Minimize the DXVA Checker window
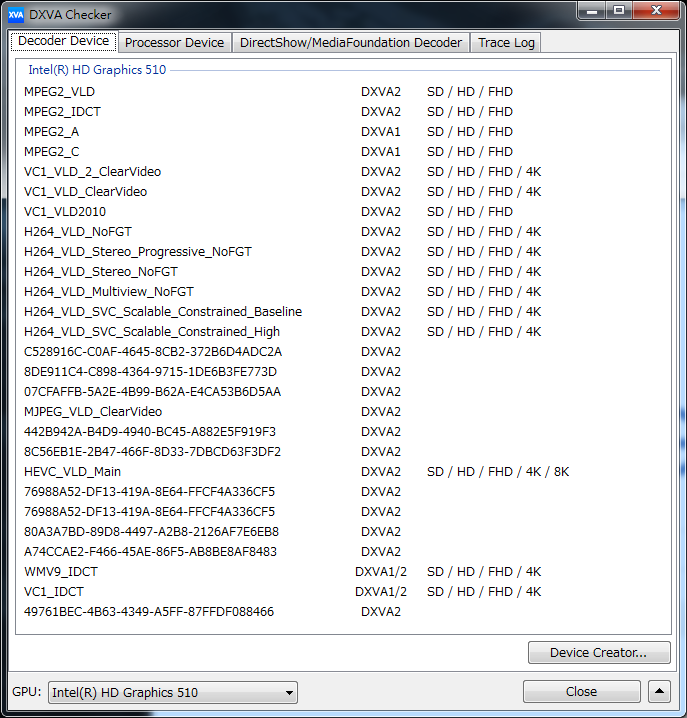Screen dimensions: 687x718 point(592,11)
